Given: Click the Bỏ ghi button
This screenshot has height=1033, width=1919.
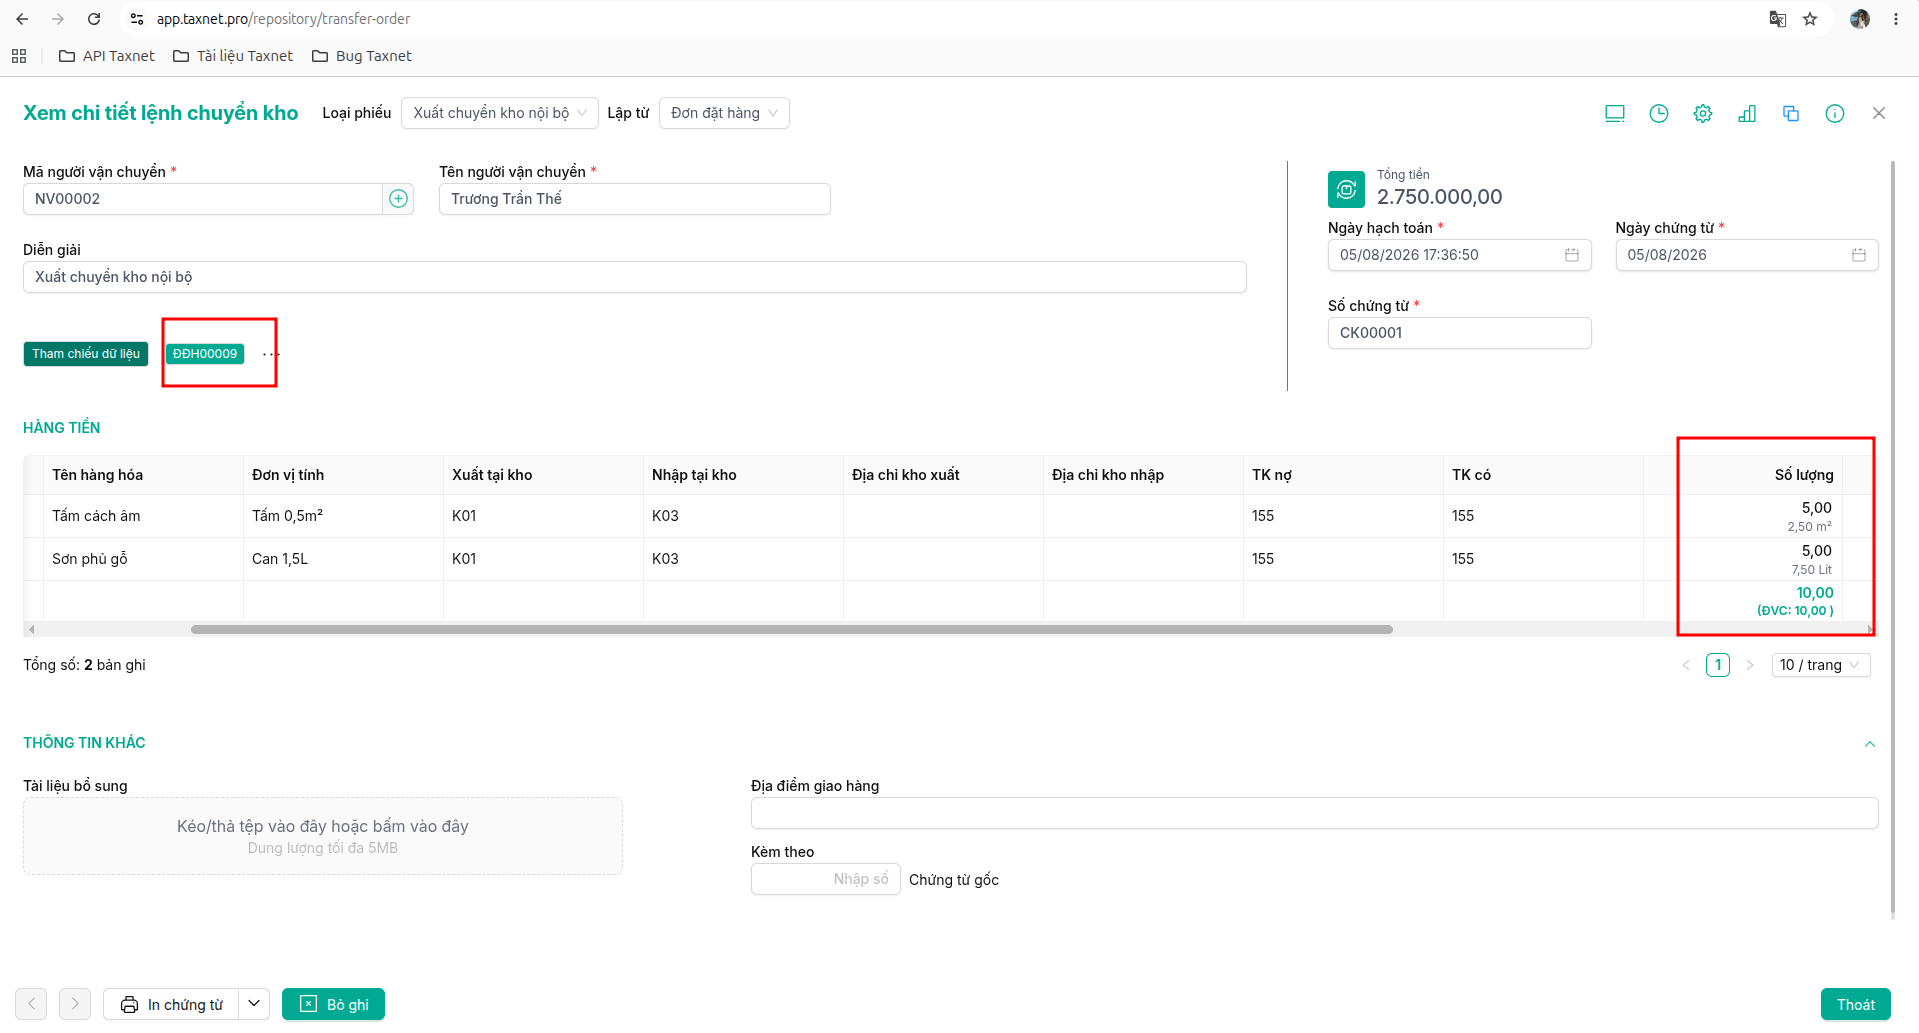Looking at the screenshot, I should (334, 1004).
